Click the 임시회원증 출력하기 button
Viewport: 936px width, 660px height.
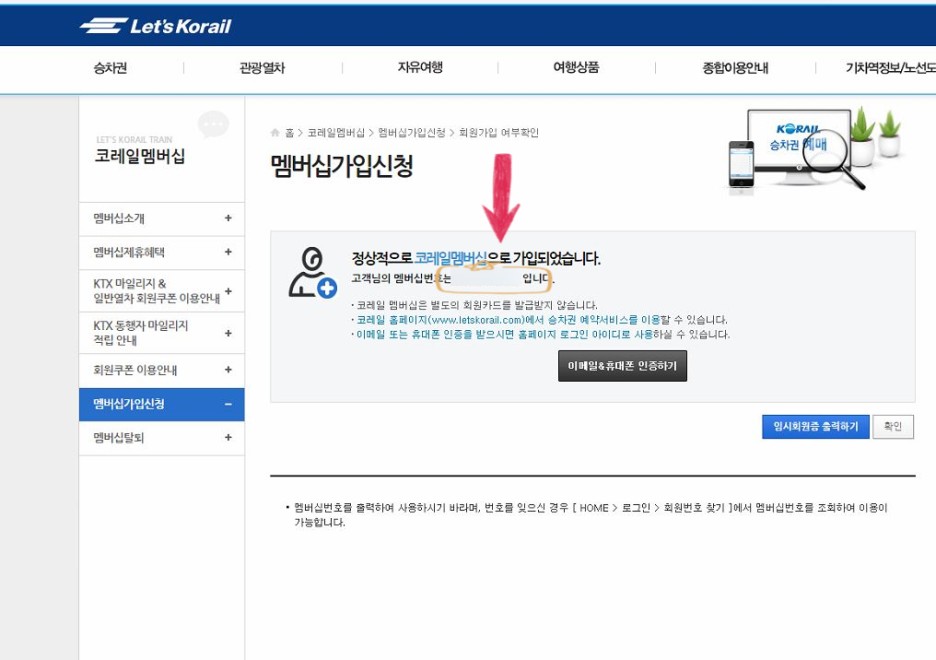(x=815, y=427)
